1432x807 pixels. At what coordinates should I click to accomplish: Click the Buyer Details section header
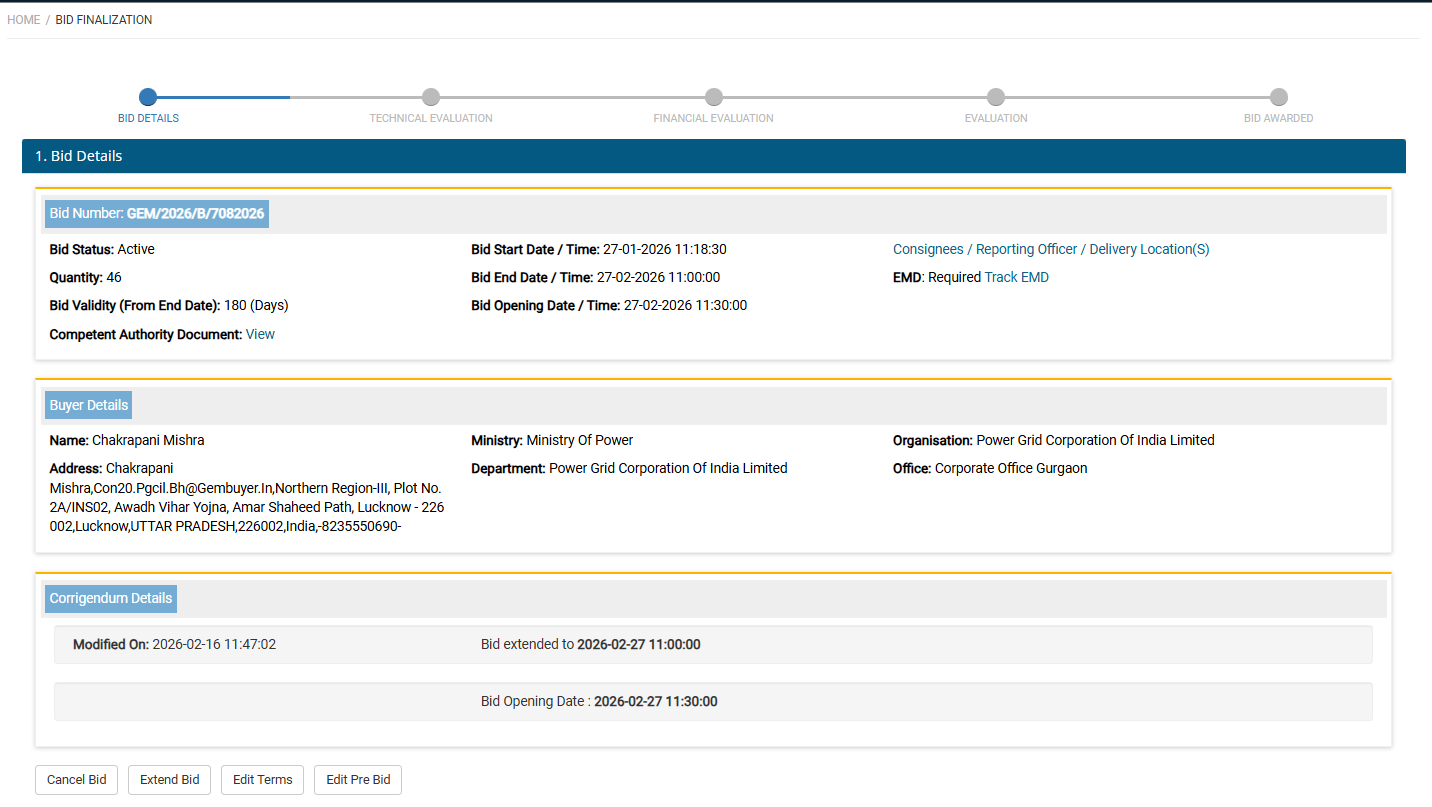tap(89, 406)
